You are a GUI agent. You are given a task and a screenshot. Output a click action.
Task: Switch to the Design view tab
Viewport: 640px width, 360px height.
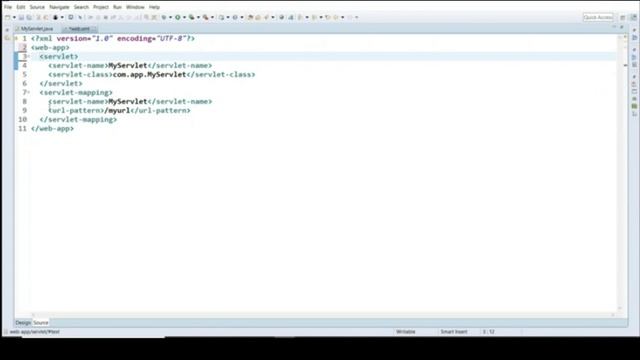pos(23,322)
